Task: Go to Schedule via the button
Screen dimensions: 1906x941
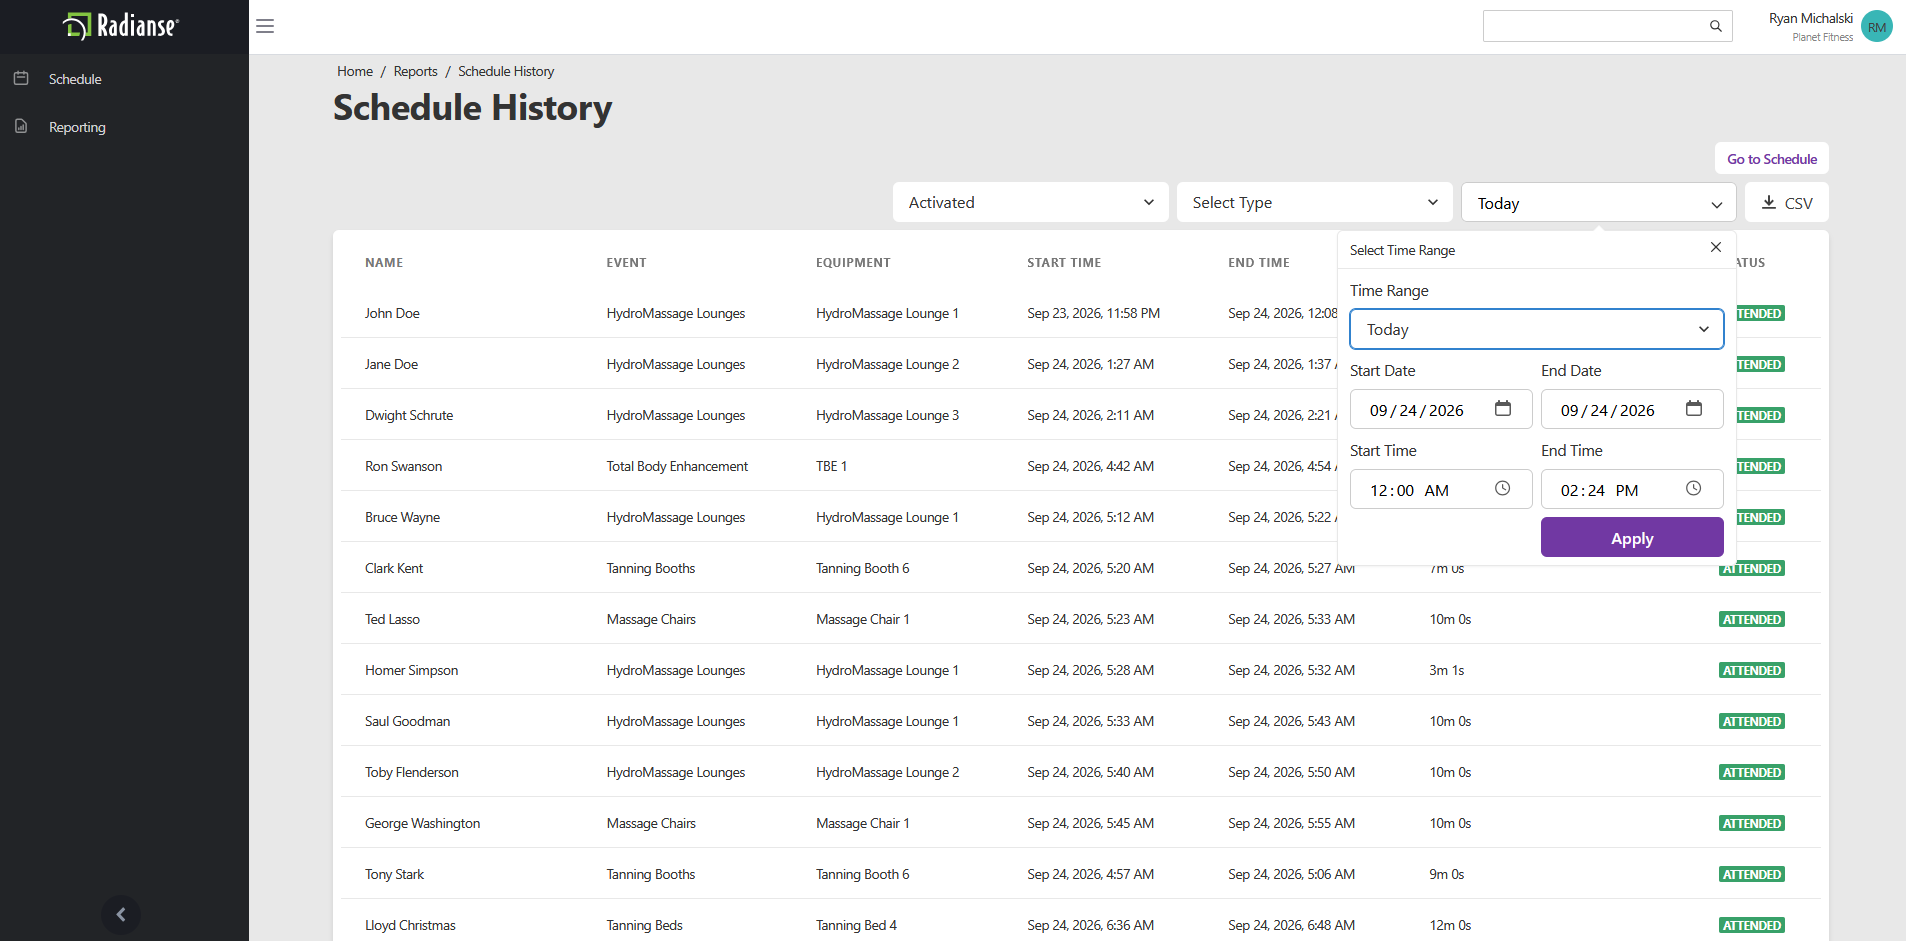Action: tap(1772, 159)
